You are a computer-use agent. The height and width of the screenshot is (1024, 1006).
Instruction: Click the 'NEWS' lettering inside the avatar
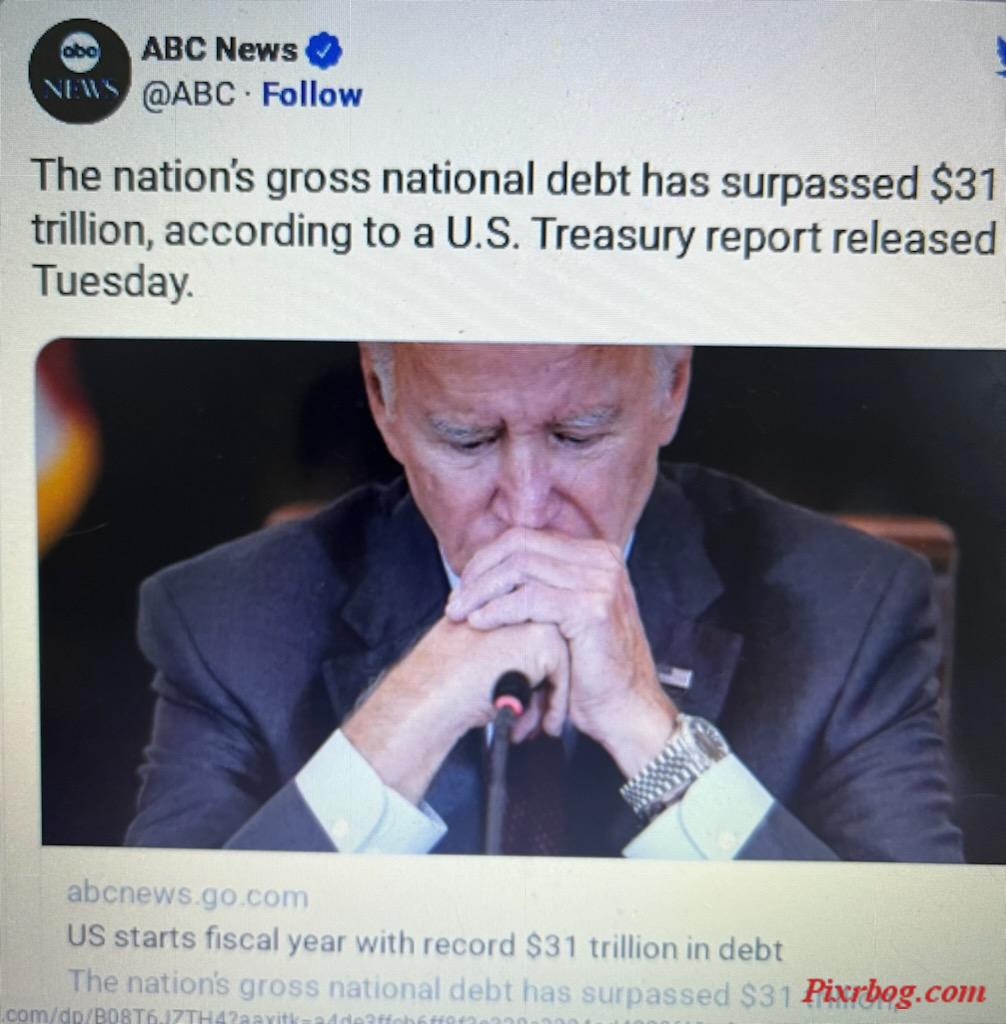[80, 88]
